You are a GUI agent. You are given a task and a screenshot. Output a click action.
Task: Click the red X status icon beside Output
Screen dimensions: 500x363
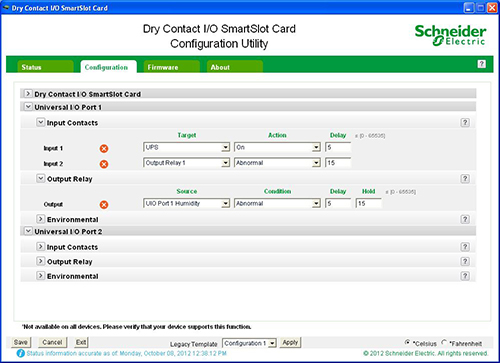click(104, 204)
